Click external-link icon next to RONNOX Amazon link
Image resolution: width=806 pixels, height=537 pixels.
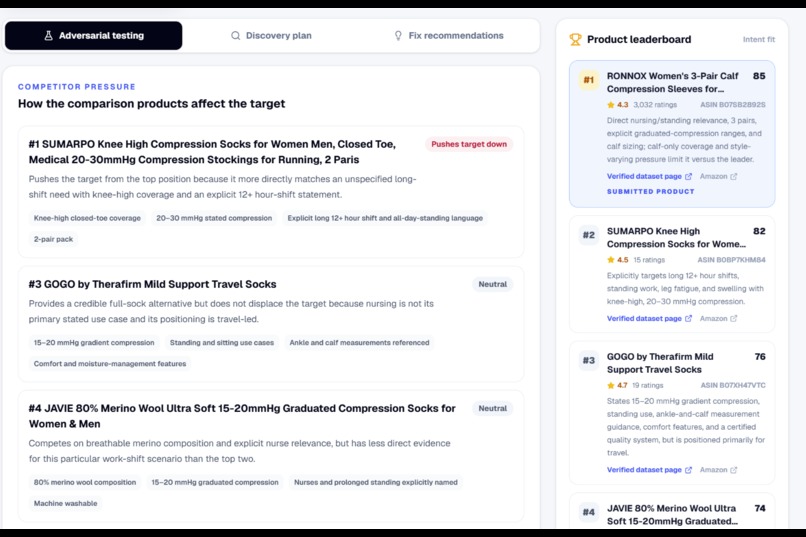734,176
